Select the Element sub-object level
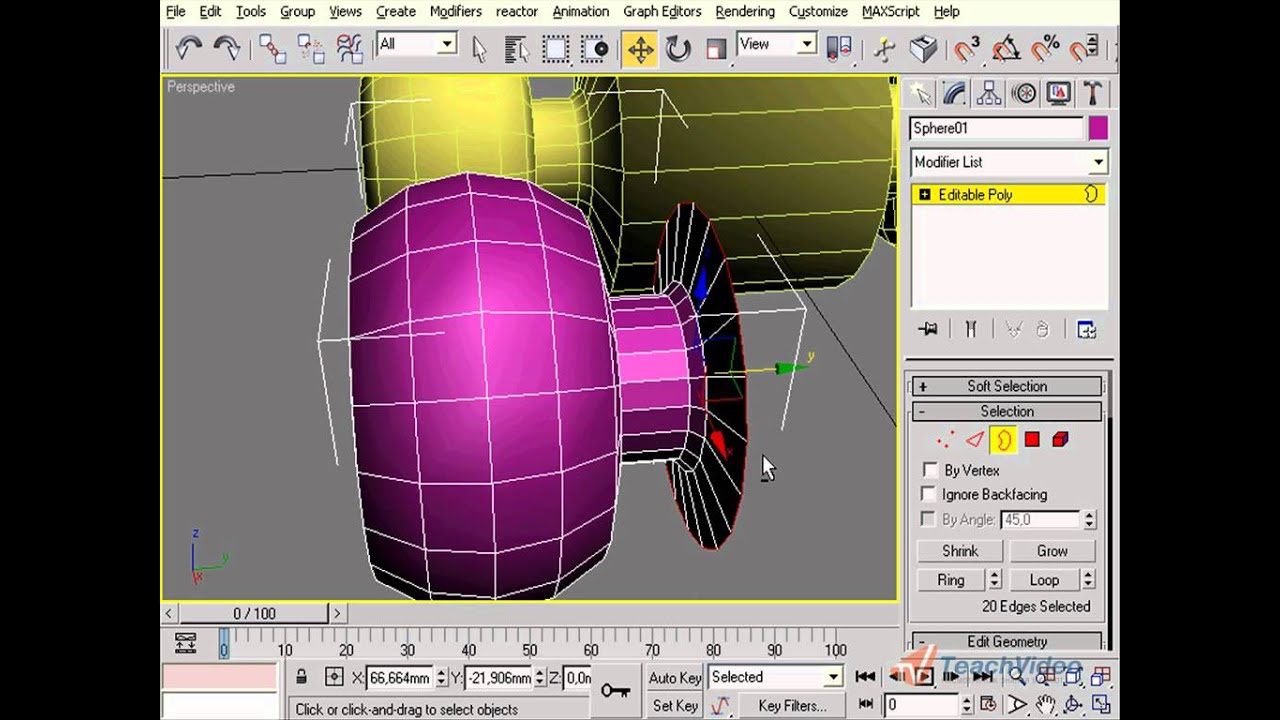This screenshot has width=1280, height=720. point(1060,440)
